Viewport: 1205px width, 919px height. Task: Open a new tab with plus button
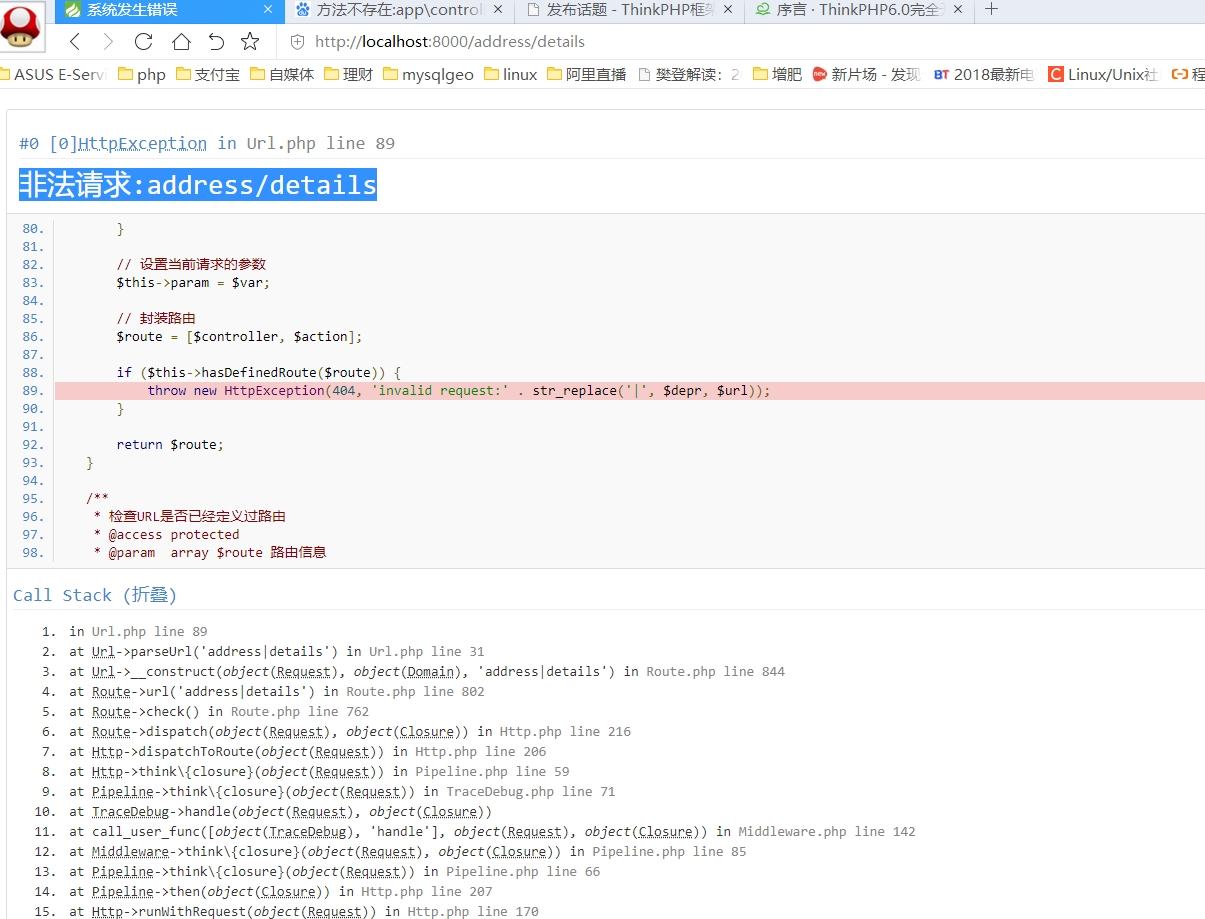991,10
